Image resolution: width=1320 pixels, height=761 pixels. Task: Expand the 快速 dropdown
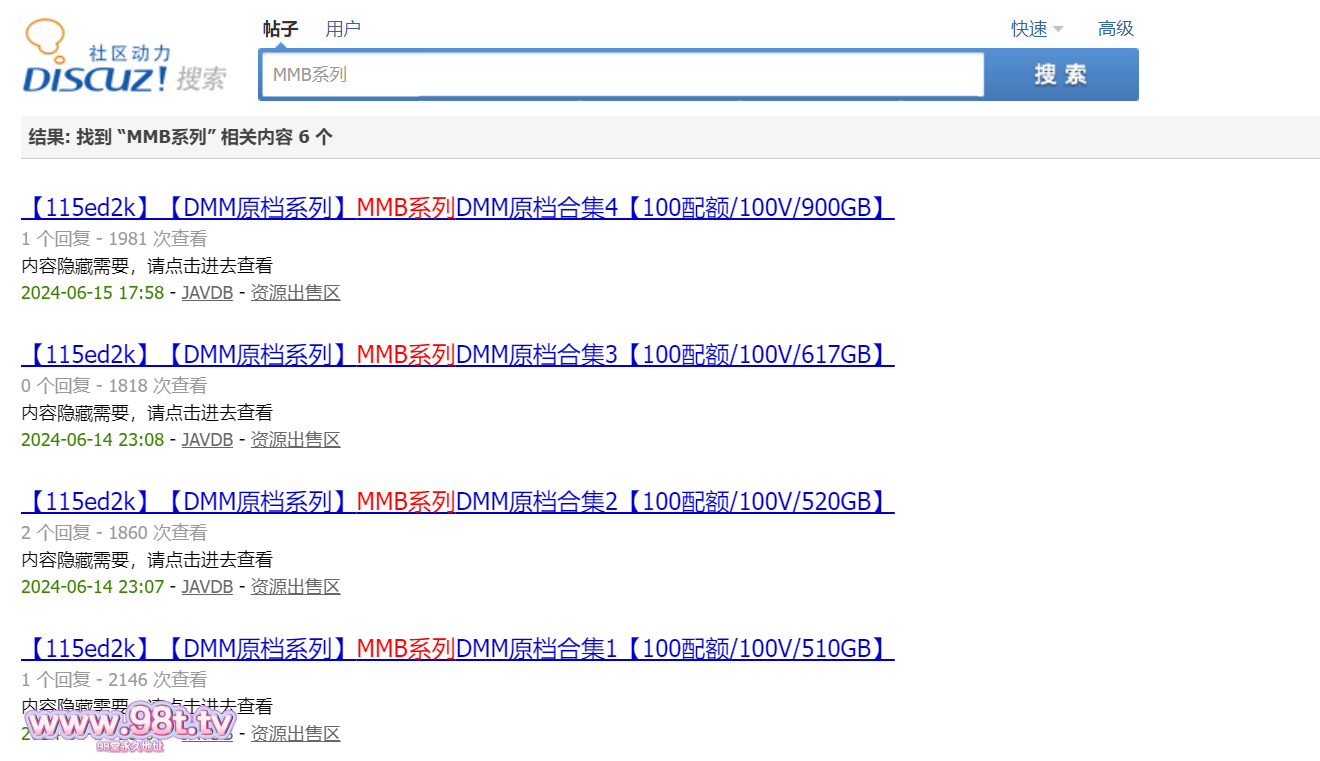tap(1037, 29)
